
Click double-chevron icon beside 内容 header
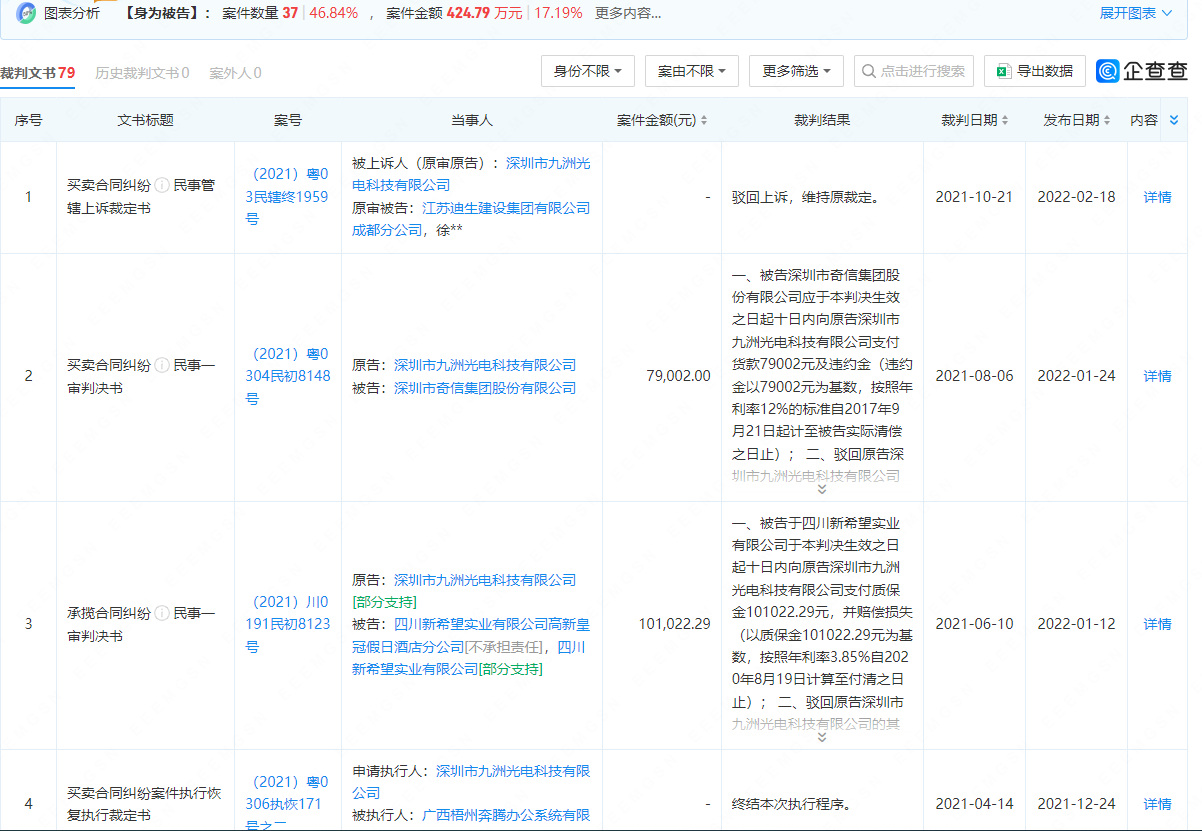(x=1174, y=120)
